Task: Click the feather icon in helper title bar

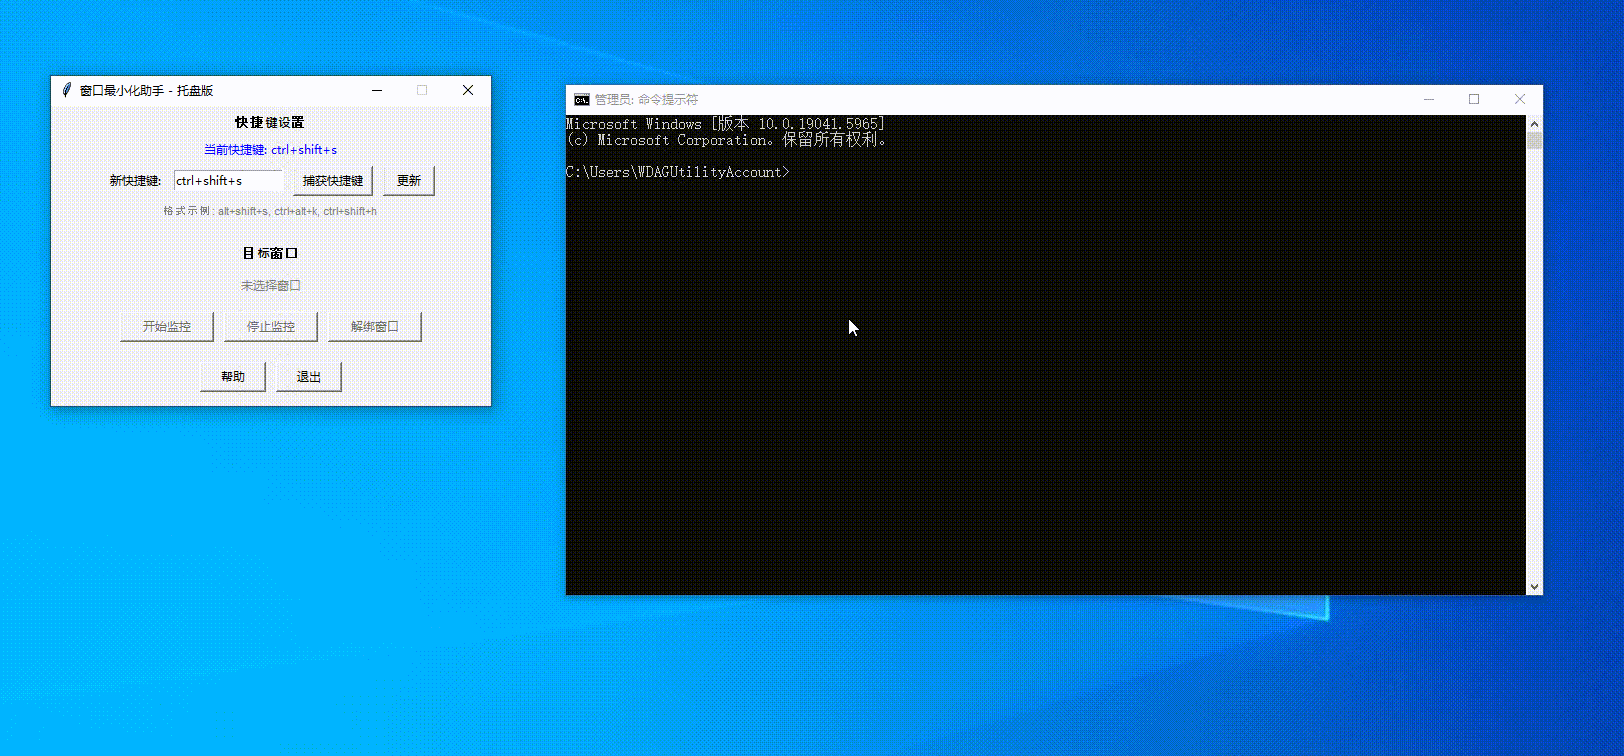Action: click(67, 90)
